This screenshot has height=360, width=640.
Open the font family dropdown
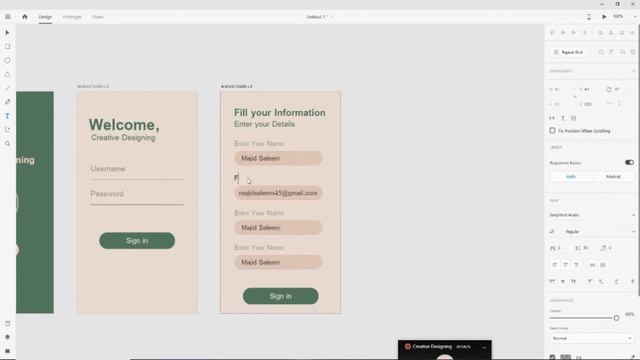[x=592, y=215]
